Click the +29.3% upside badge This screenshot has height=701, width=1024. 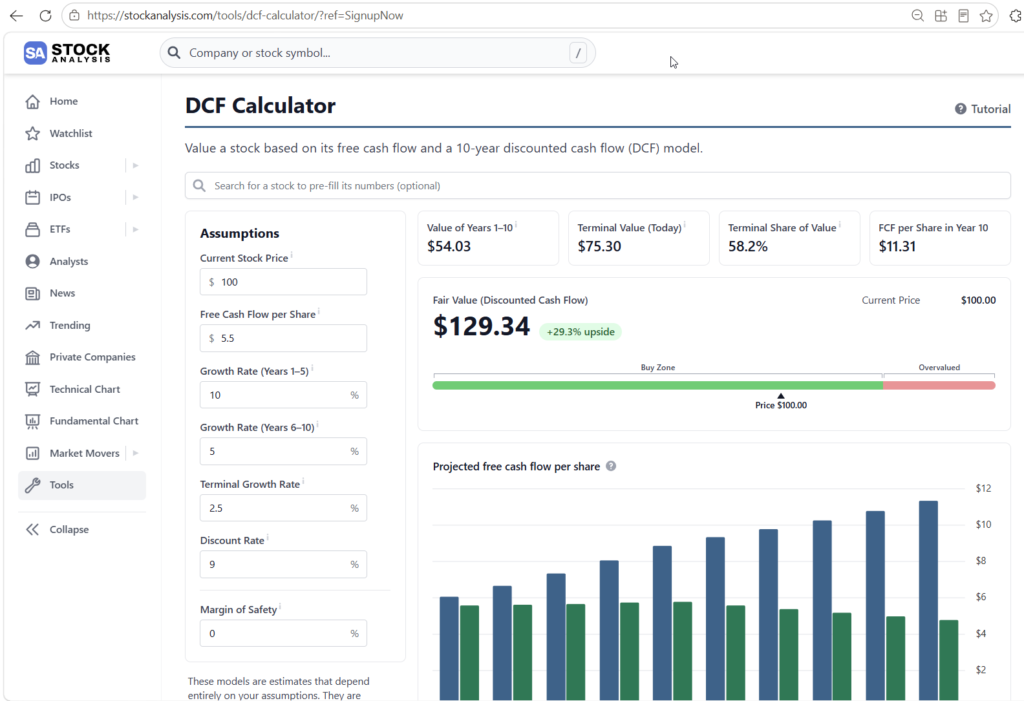pos(581,332)
